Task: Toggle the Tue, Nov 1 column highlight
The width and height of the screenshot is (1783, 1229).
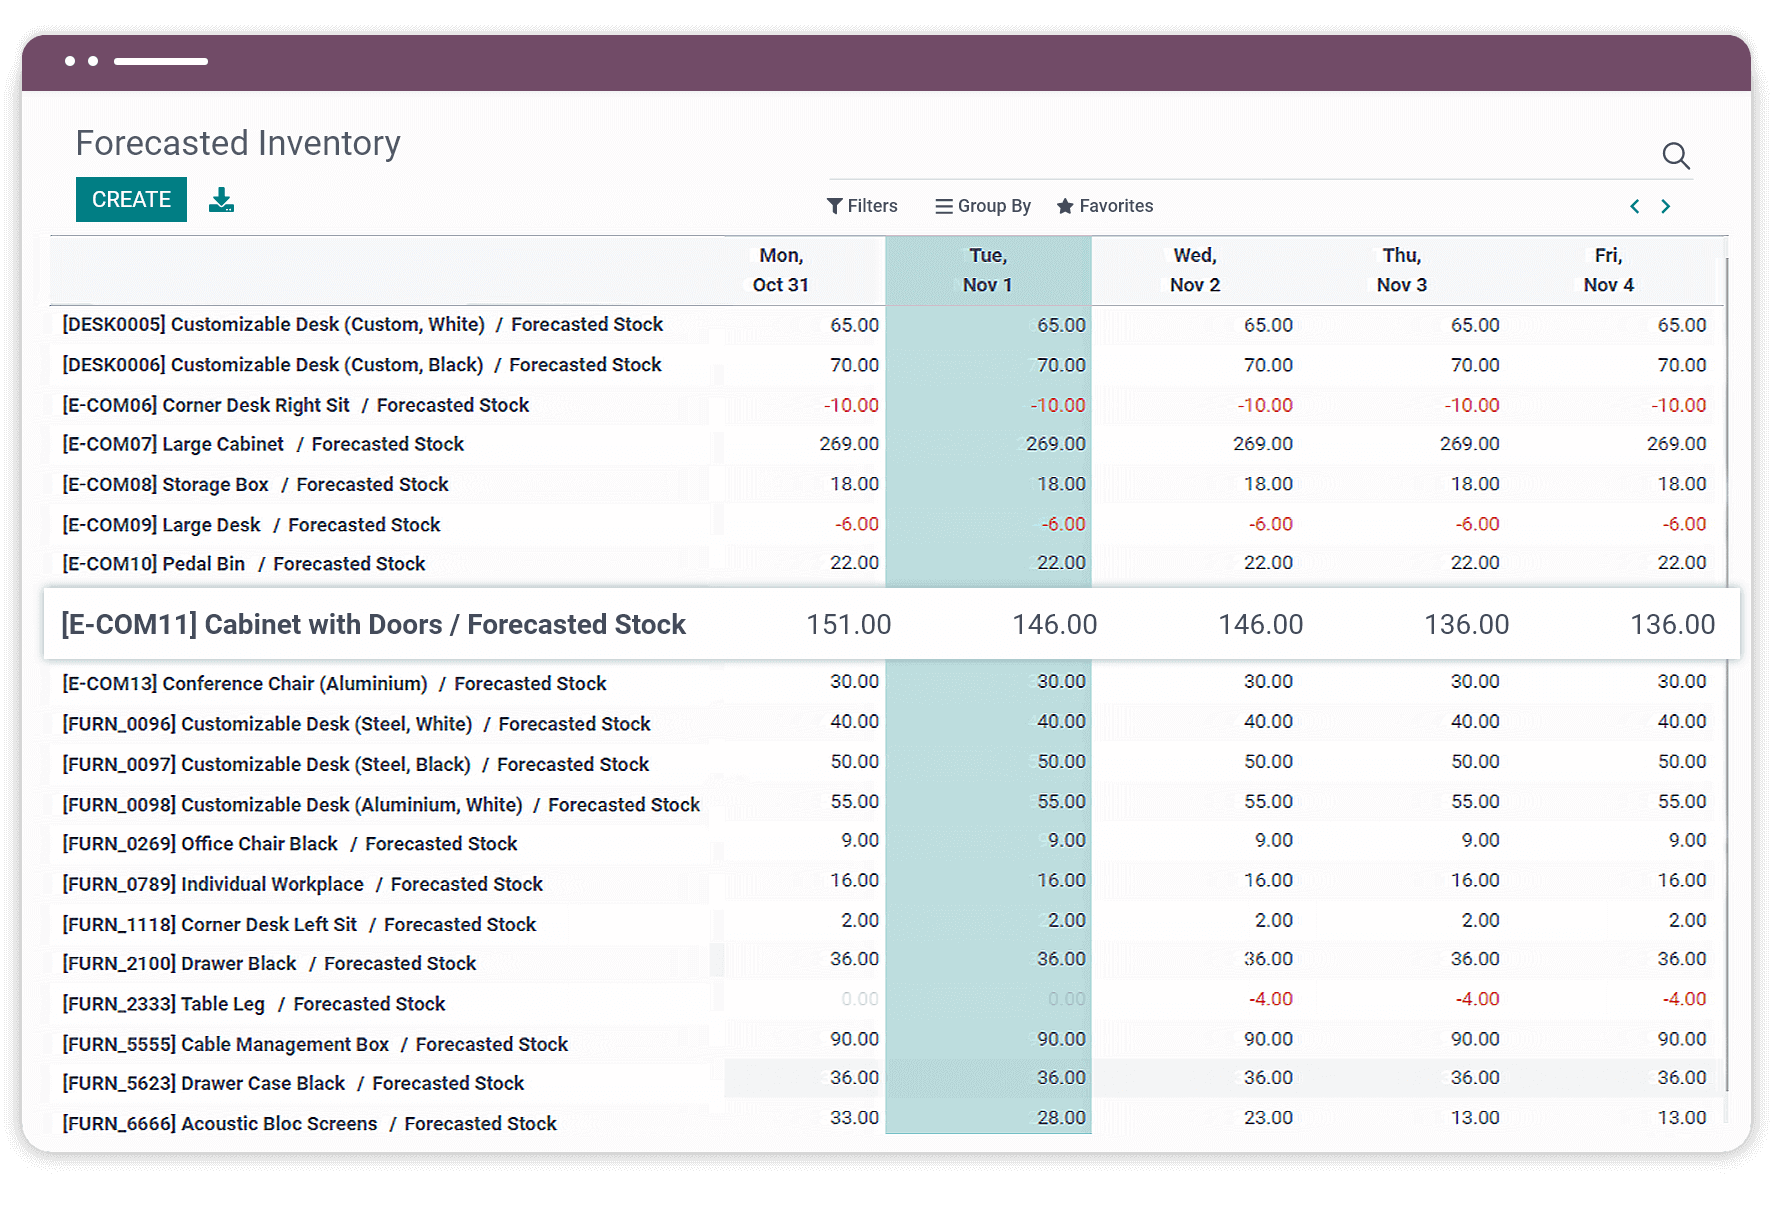Action: [986, 270]
